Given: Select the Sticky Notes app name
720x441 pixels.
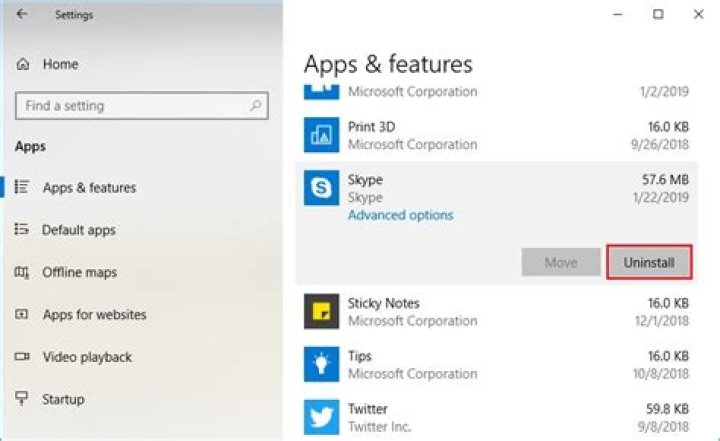Looking at the screenshot, I should (383, 303).
